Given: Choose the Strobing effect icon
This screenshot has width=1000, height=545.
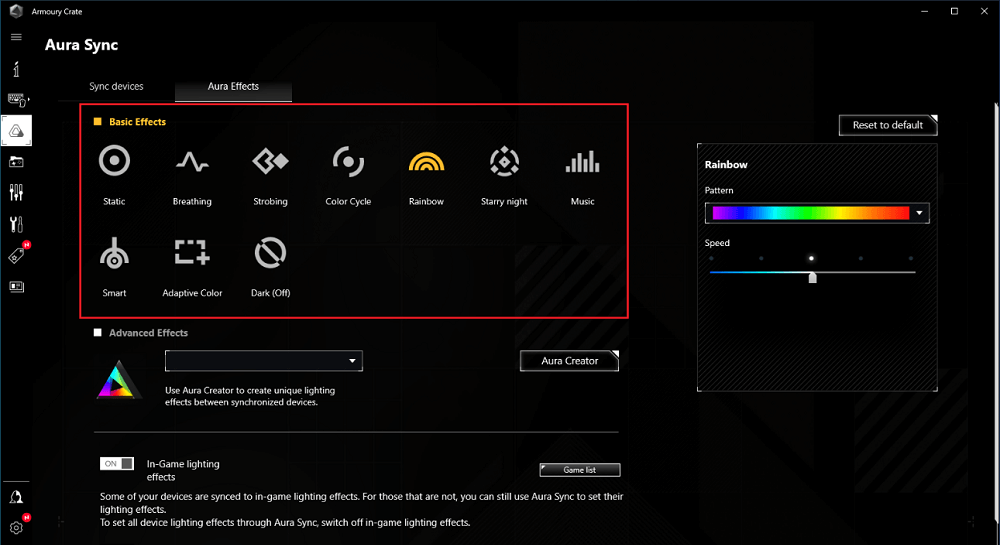Looking at the screenshot, I should click(x=270, y=161).
